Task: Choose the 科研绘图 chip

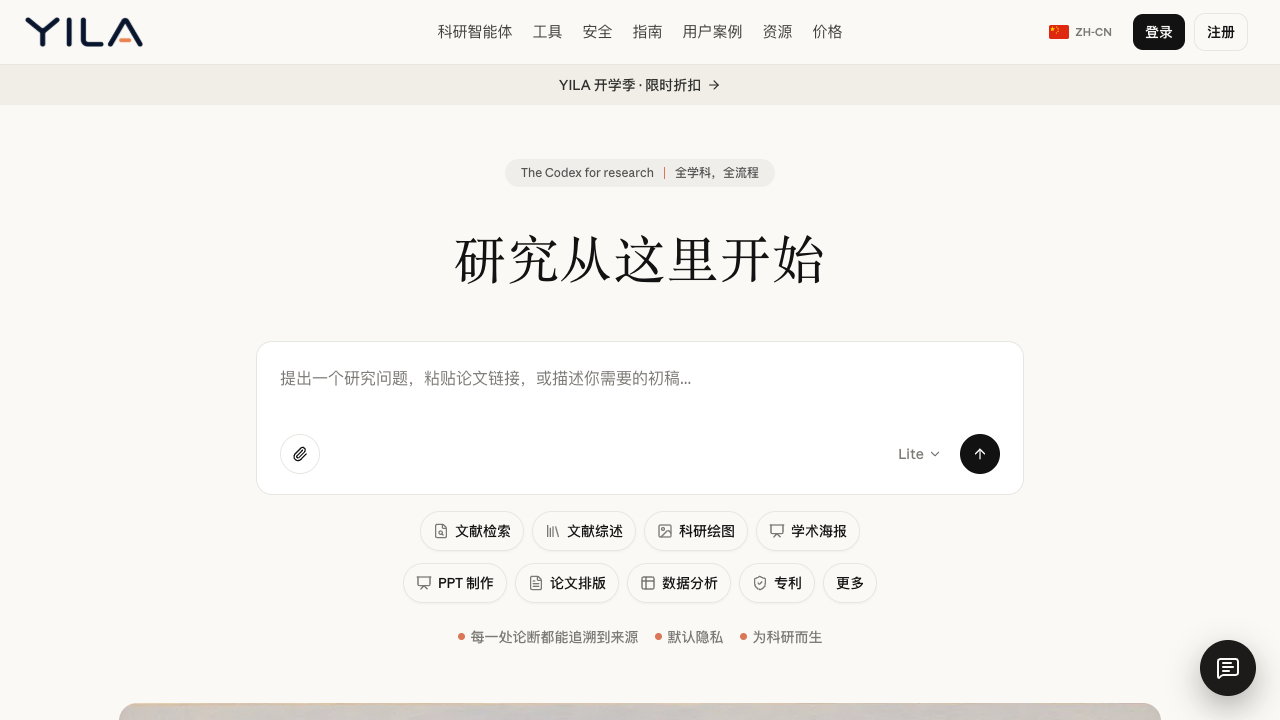Action: (x=696, y=531)
